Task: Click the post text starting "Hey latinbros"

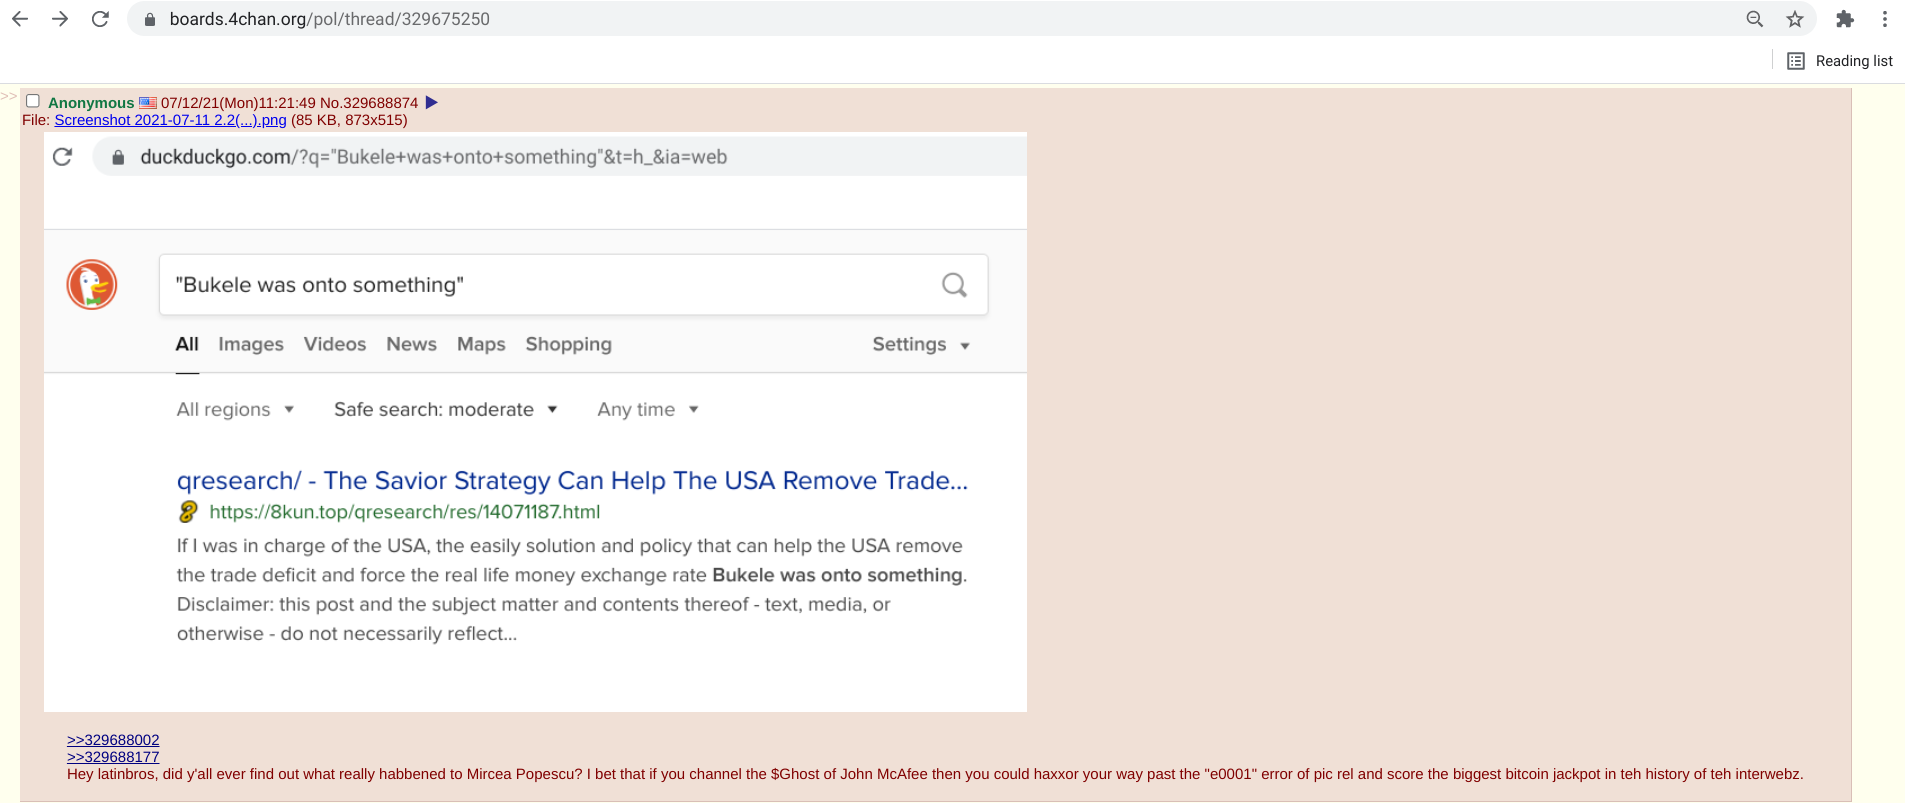Action: coord(935,774)
